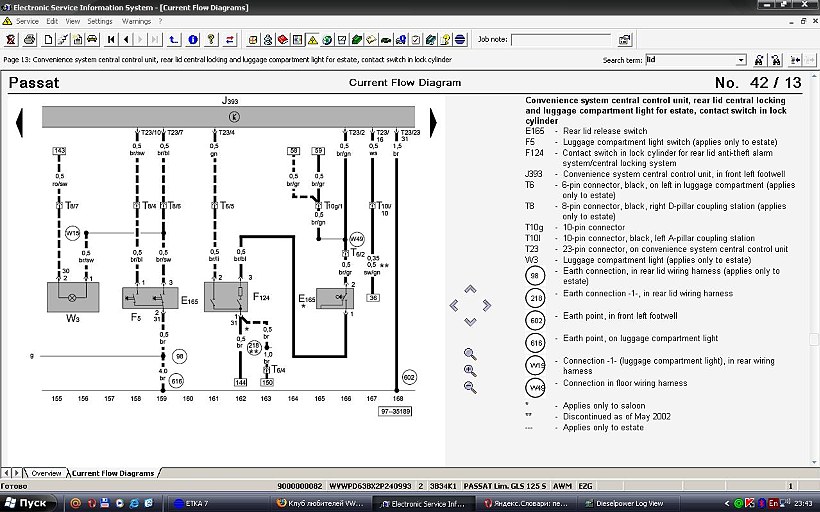The height and width of the screenshot is (512, 820).
Task: Pan diagram down with the down chevron
Action: [x=470, y=322]
